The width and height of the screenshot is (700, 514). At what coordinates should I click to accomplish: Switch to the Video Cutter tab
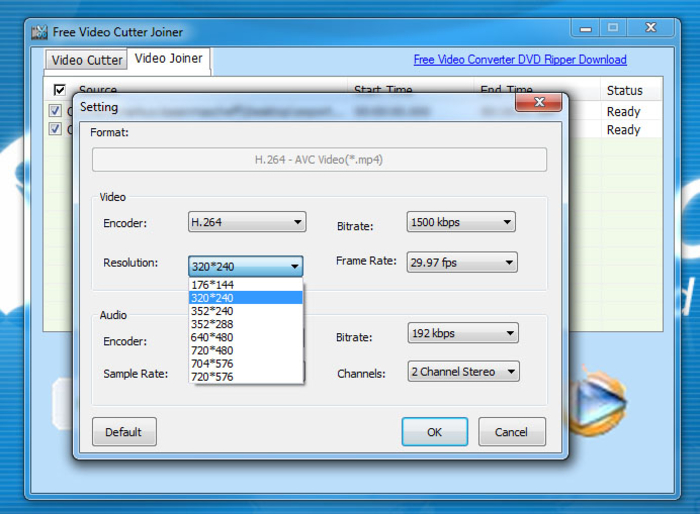(x=86, y=60)
